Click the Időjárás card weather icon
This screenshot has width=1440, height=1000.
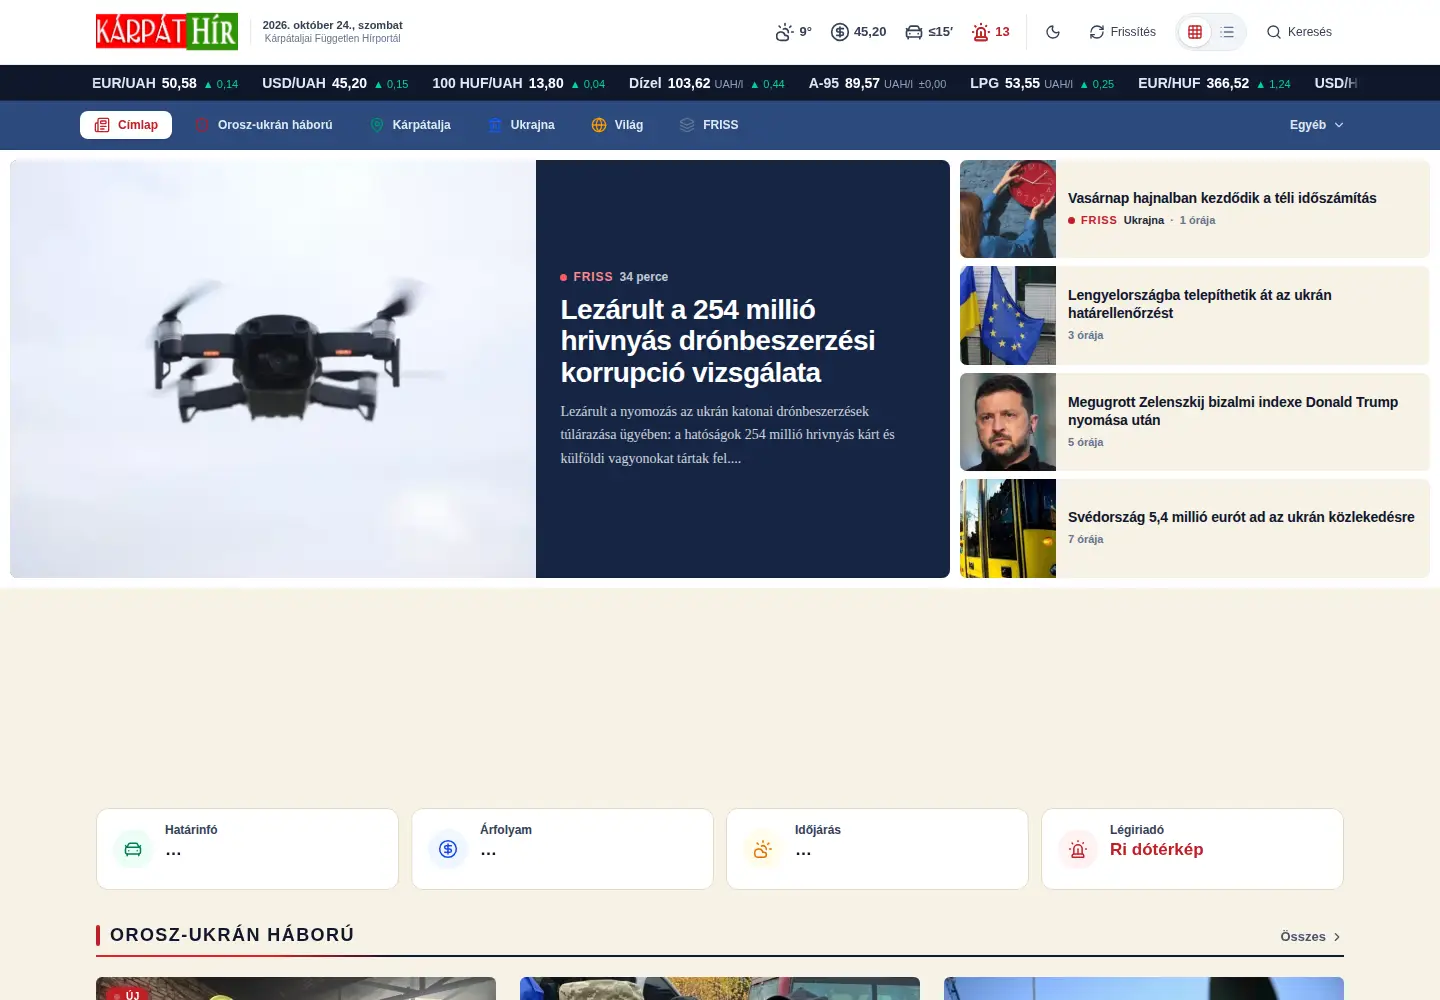coord(763,849)
